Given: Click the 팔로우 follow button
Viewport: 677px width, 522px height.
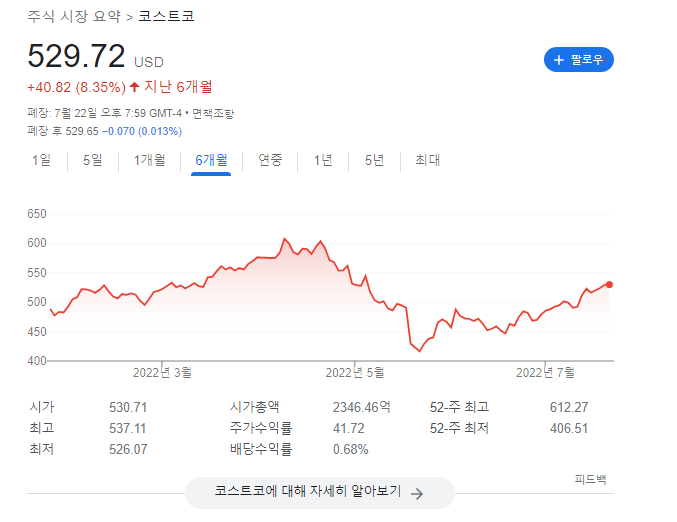Looking at the screenshot, I should click(x=579, y=60).
